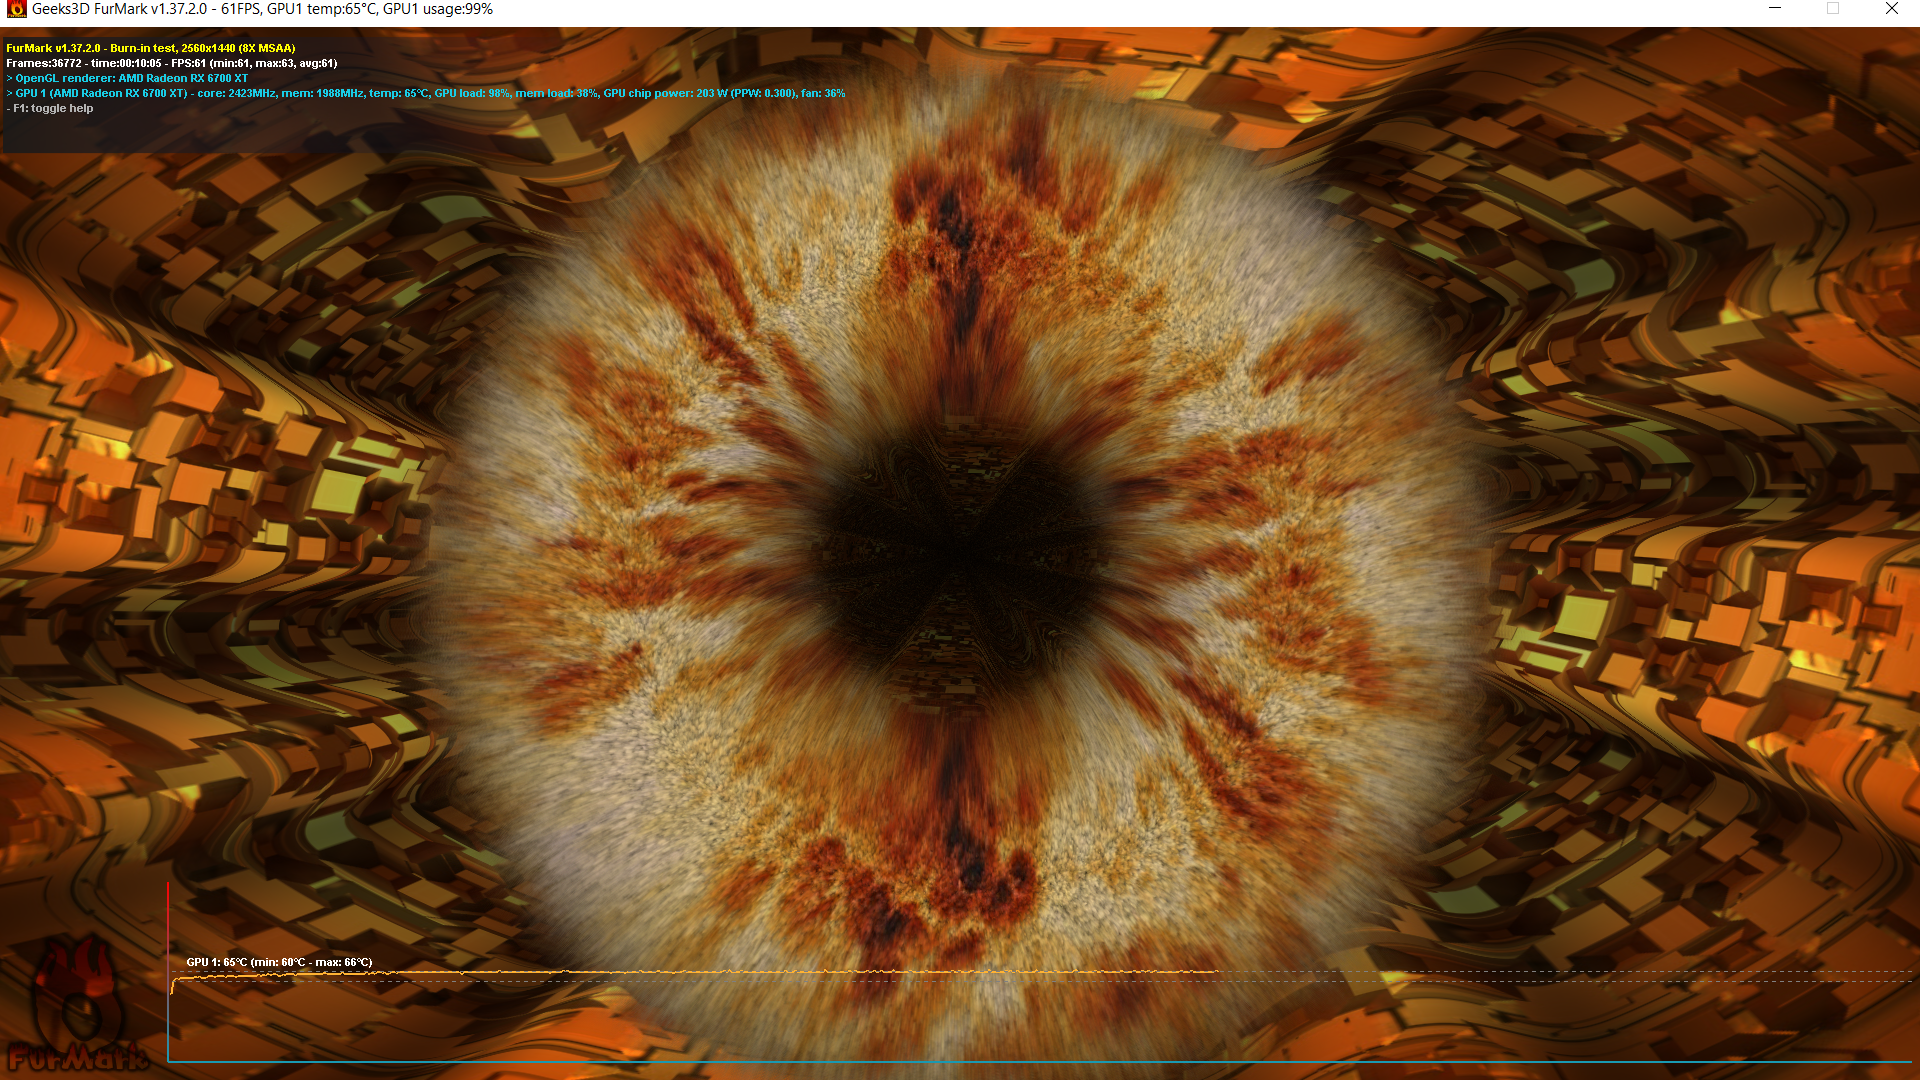
Task: Click the yellow Burn-in test header line
Action: (x=151, y=48)
